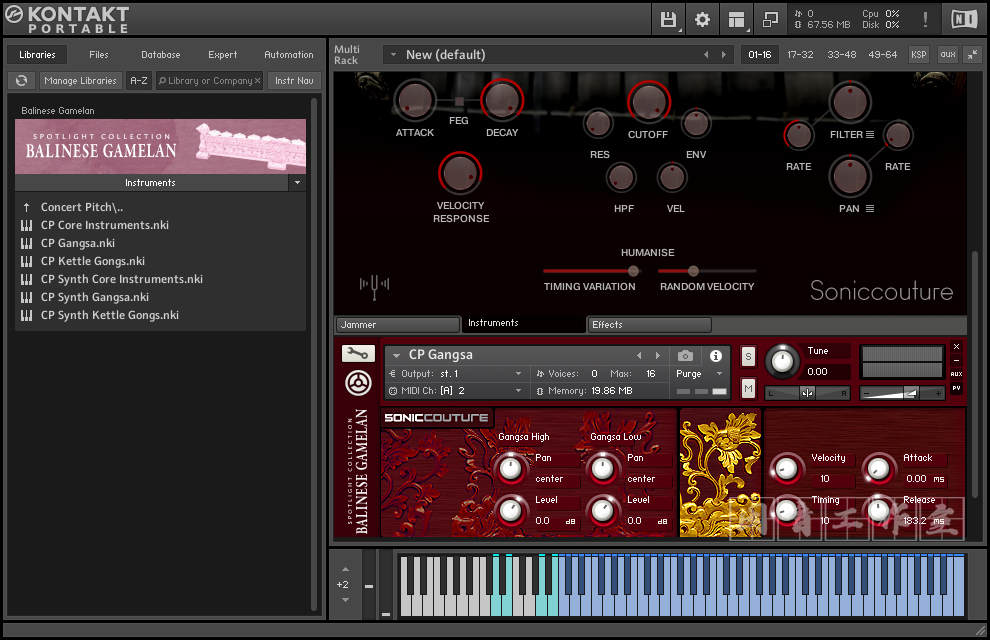Show rack page 33-48
990x640 pixels.
842,55
